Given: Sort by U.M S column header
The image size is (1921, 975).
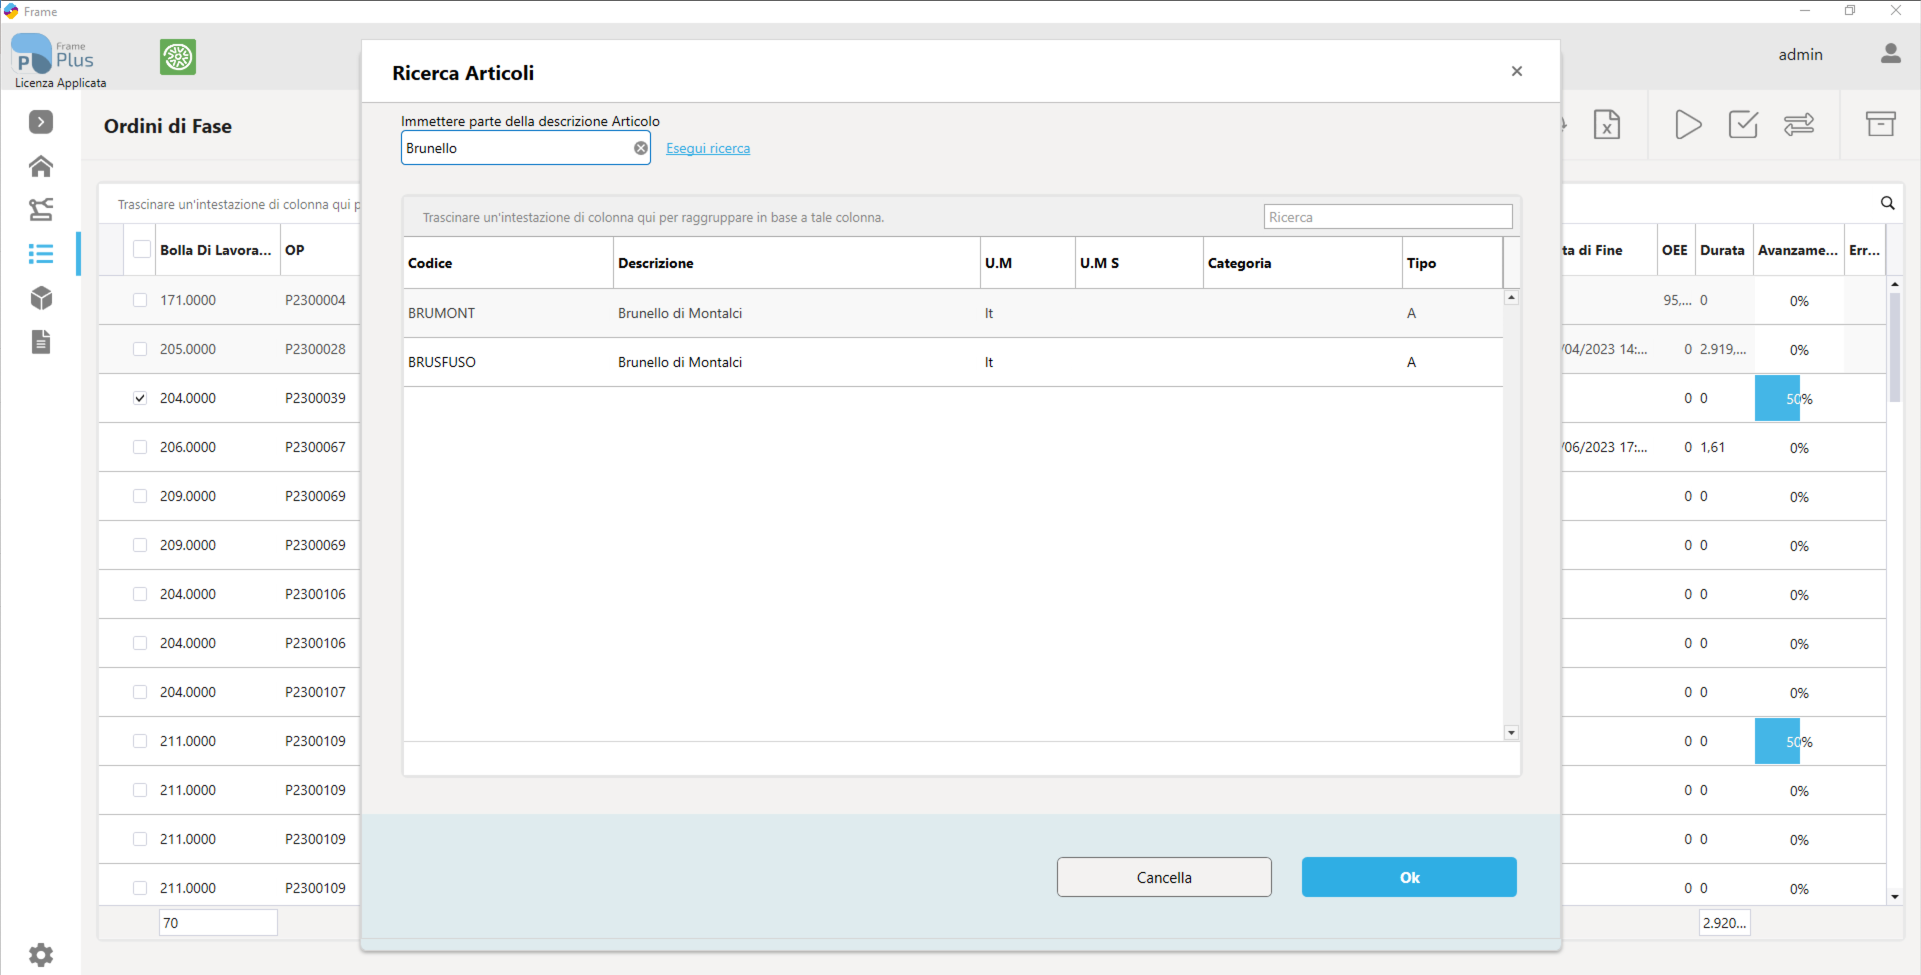Looking at the screenshot, I should pos(1139,263).
